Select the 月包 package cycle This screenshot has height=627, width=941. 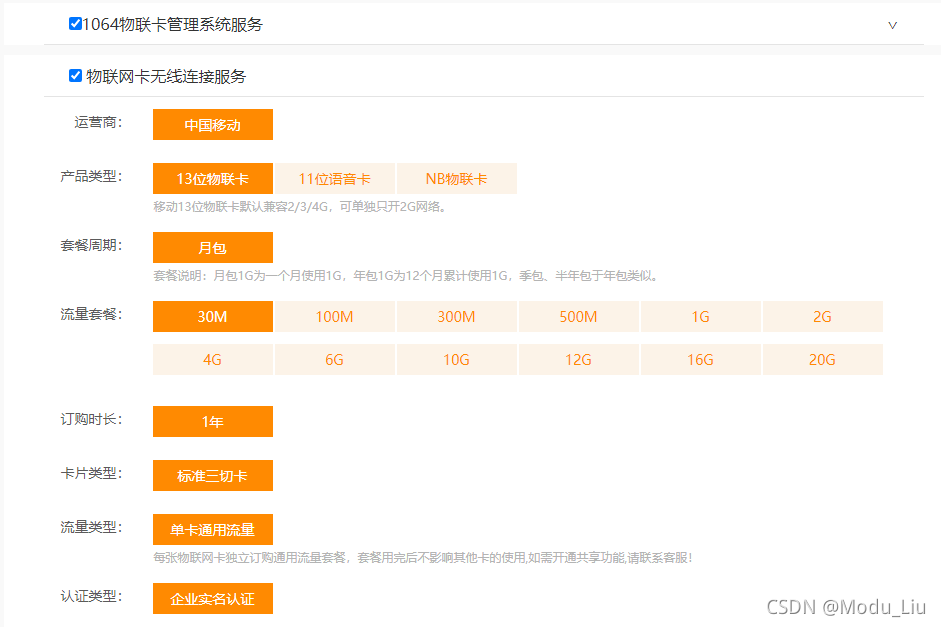[212, 248]
